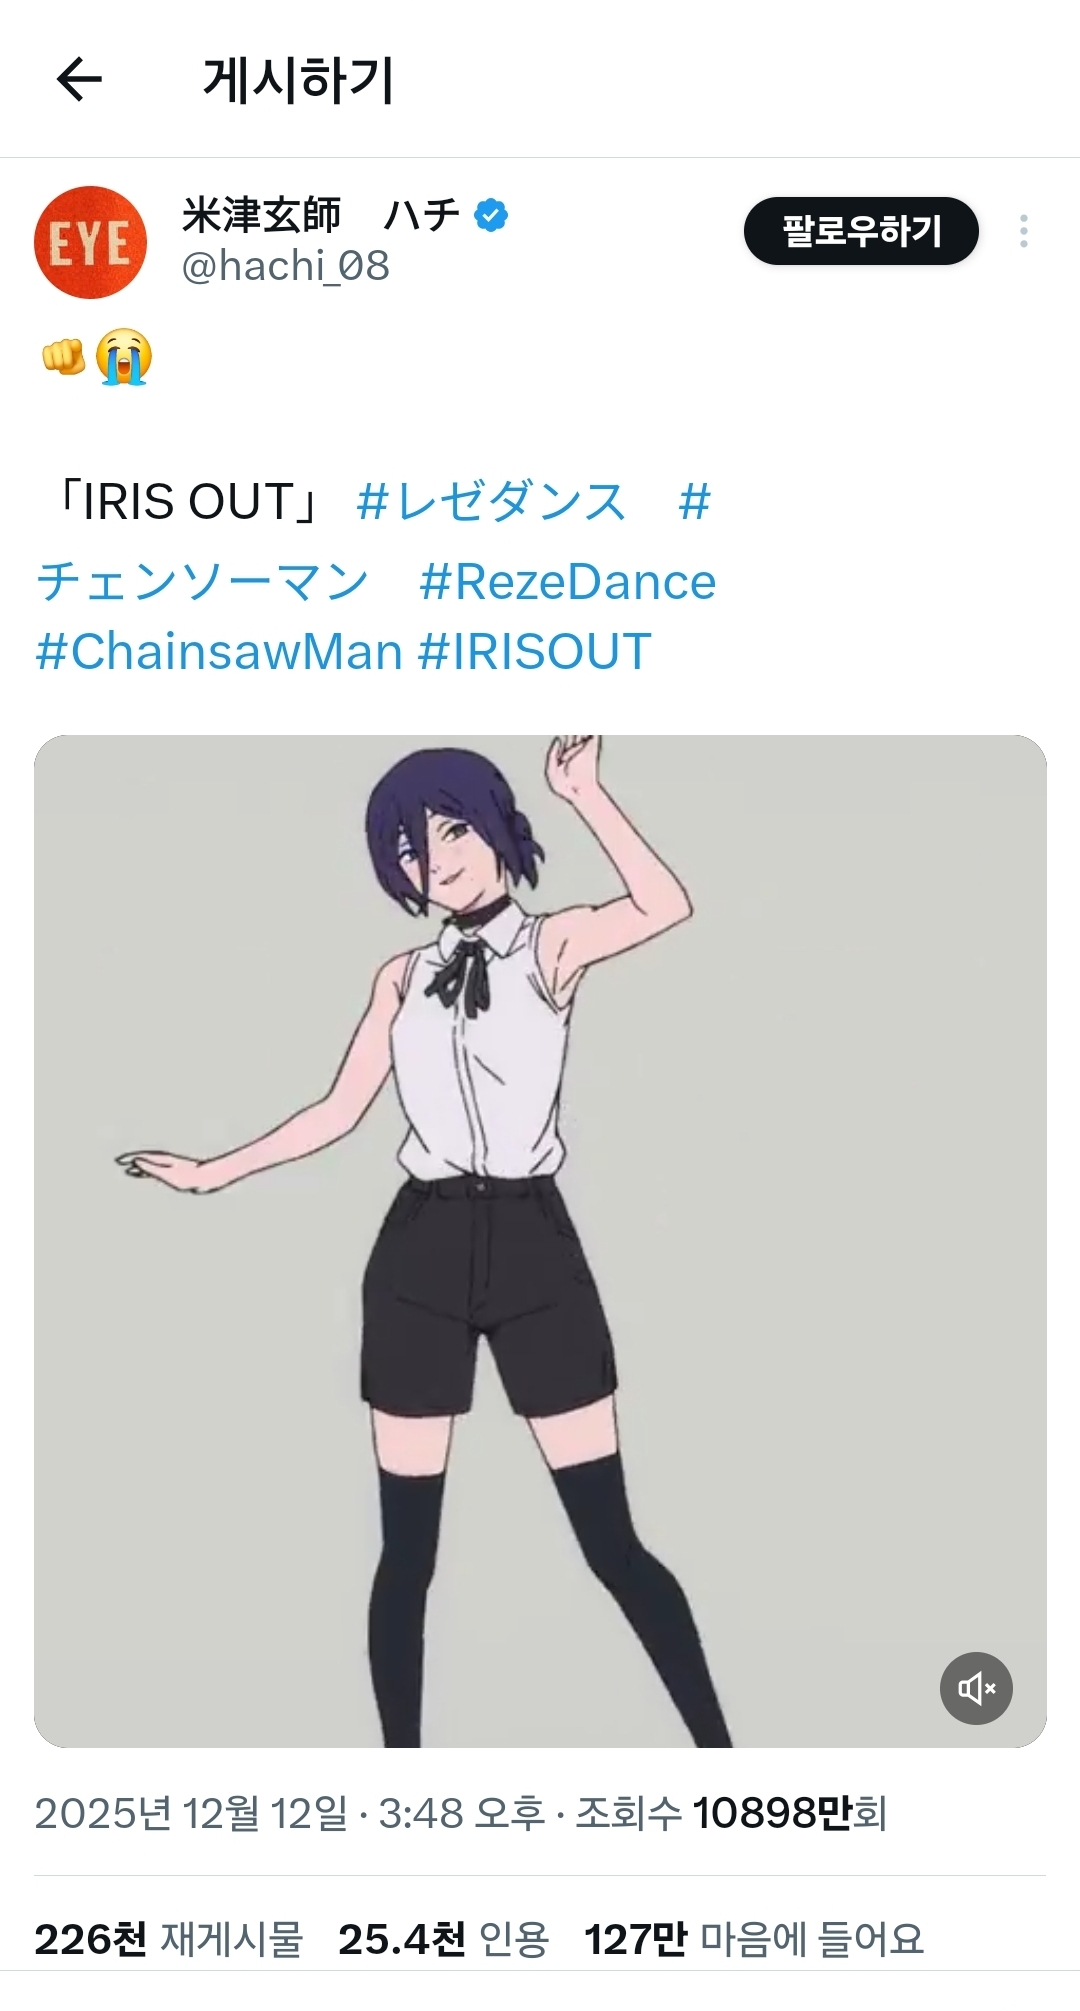Image resolution: width=1080 pixels, height=2011 pixels.
Task: Open the EYE profile avatar
Action: pos(91,242)
